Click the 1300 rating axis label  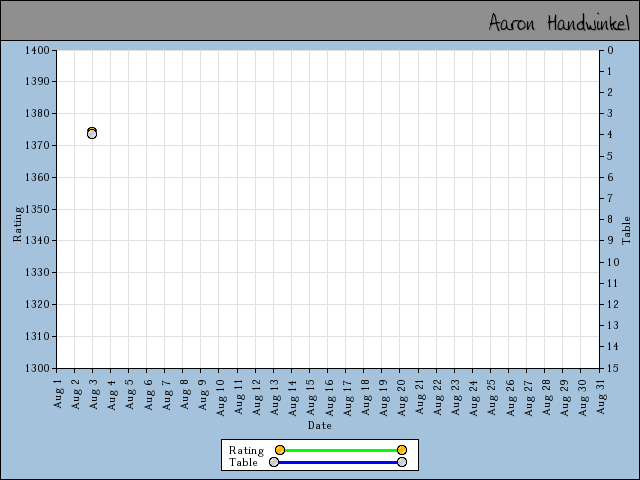(x=37, y=368)
